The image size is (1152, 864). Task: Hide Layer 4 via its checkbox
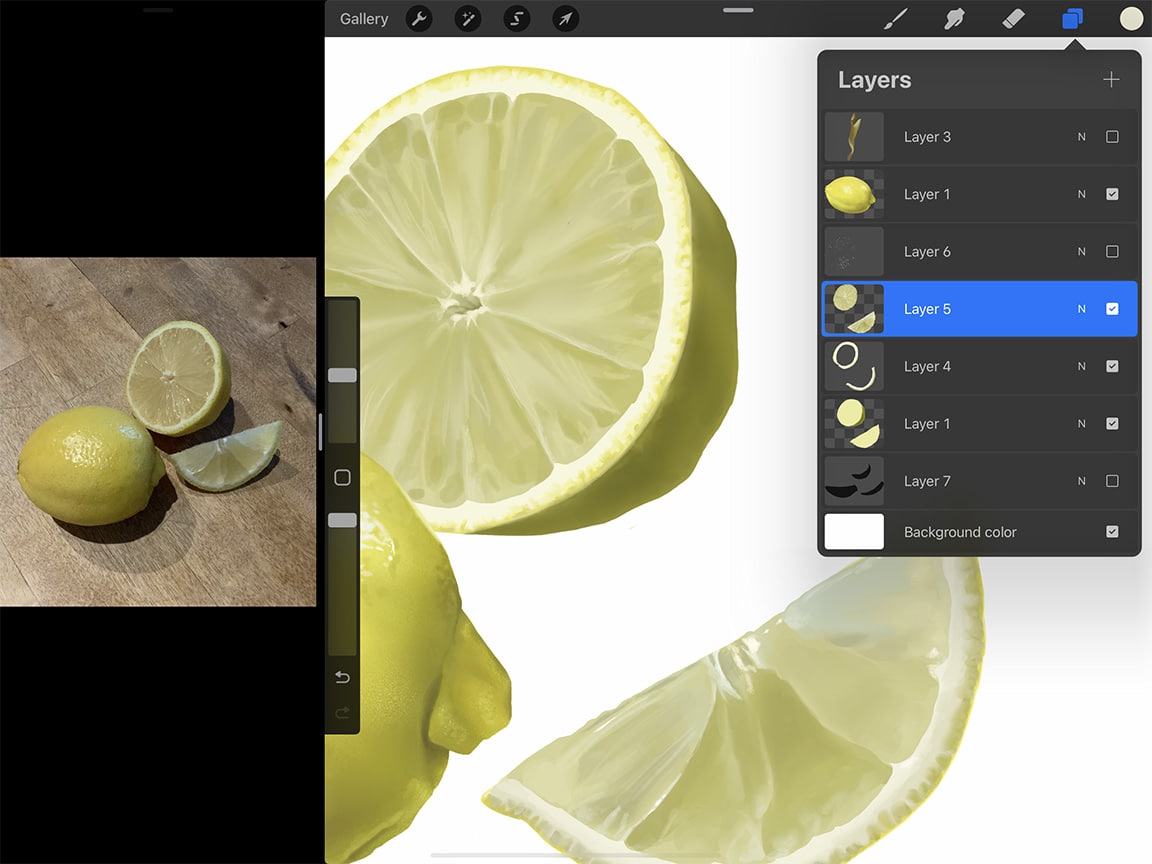(1112, 366)
